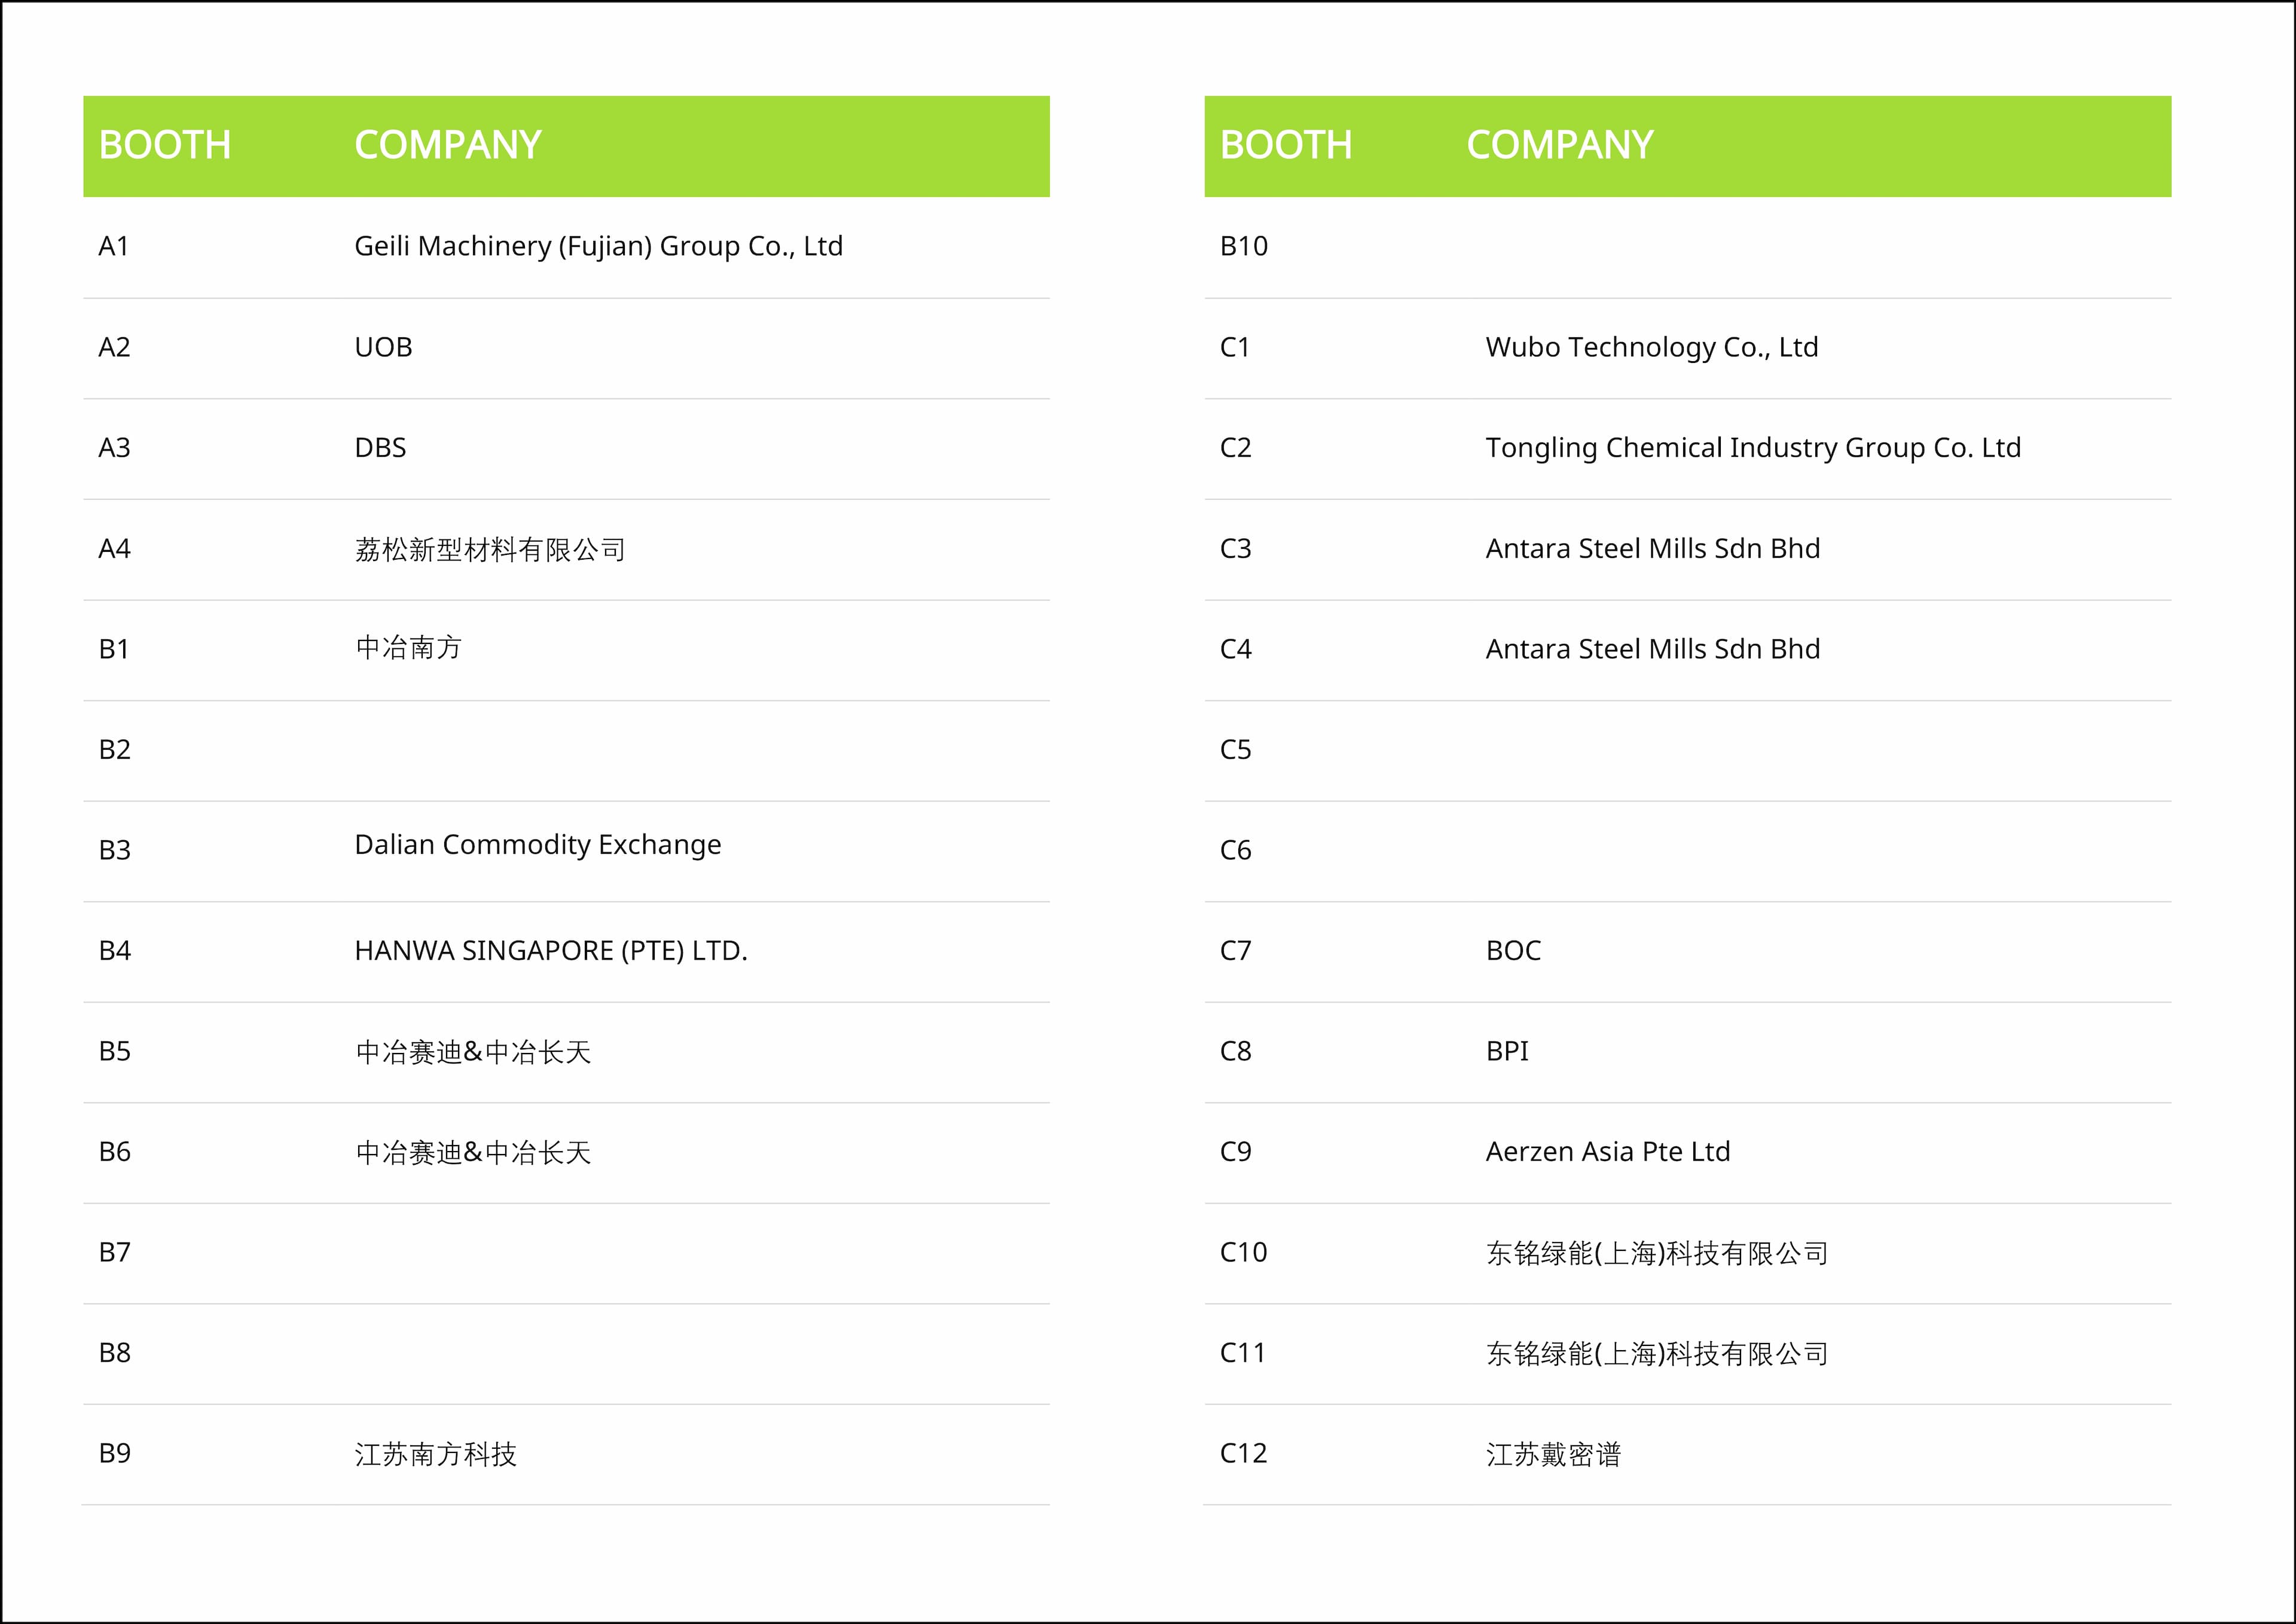Select booth cell C4
The width and height of the screenshot is (2296, 1624).
click(x=1235, y=649)
